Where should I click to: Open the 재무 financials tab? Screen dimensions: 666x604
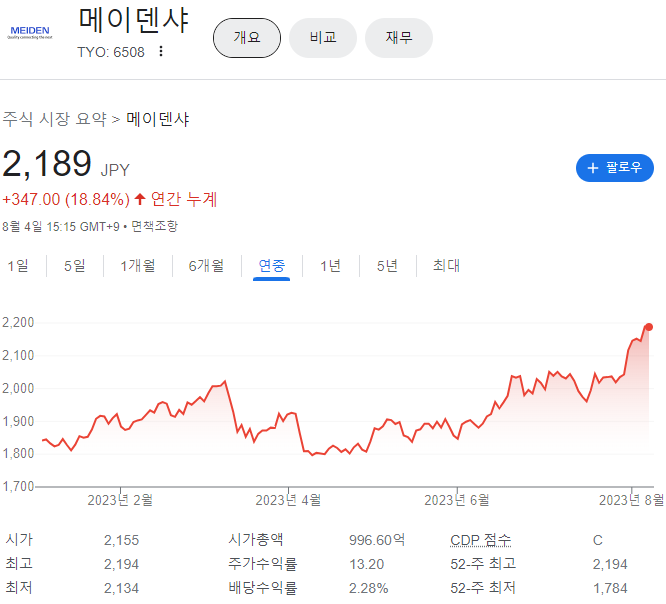tap(399, 38)
